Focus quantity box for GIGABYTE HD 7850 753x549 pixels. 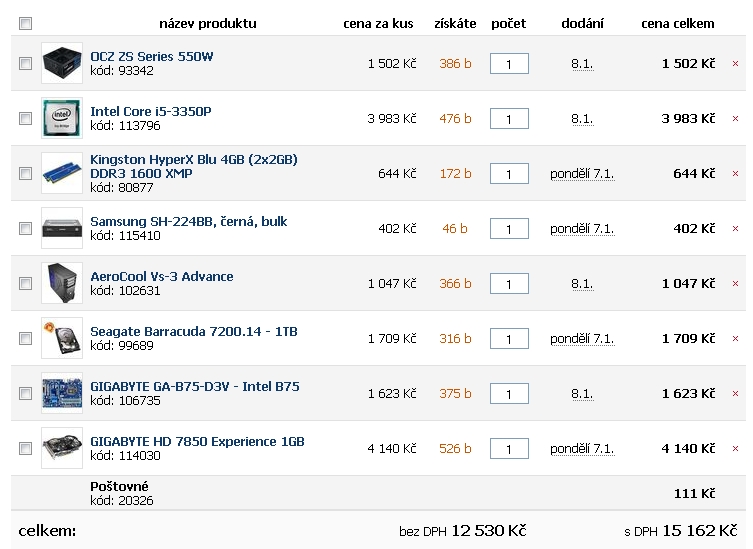pos(509,449)
